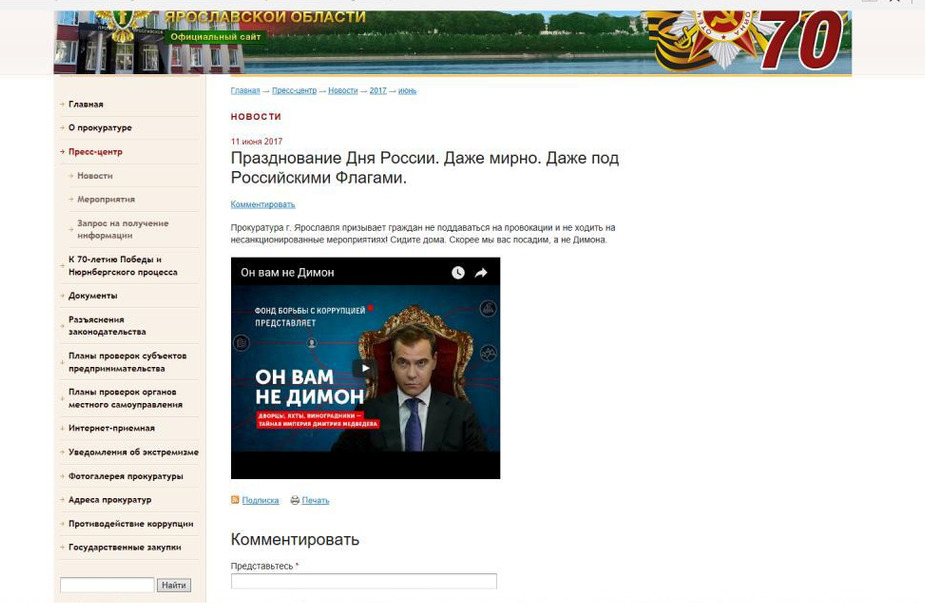This screenshot has width=925, height=616.
Task: Open the Комментировать link under the headline
Action: coord(262,204)
